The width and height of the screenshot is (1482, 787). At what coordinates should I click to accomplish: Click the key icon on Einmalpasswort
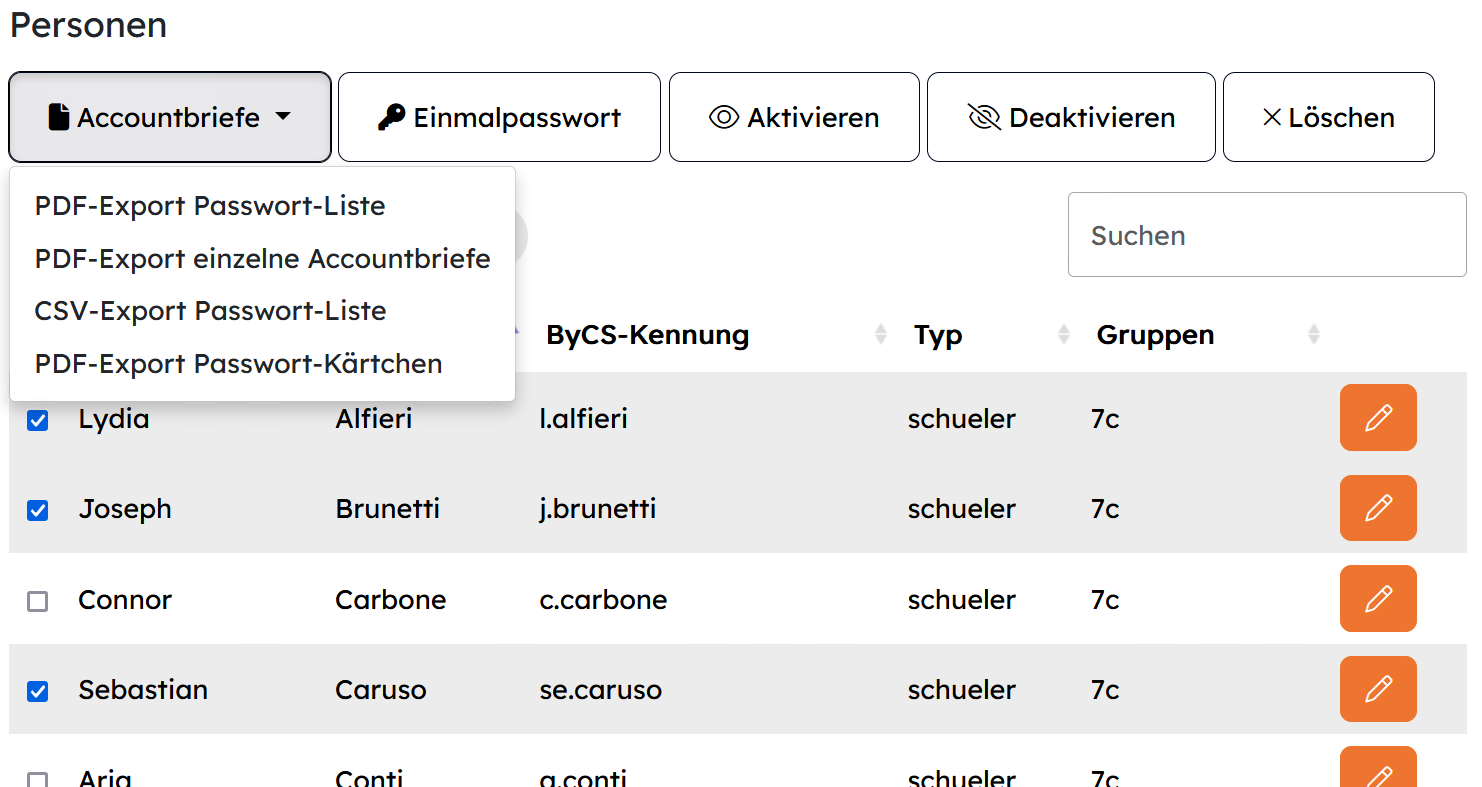391,118
